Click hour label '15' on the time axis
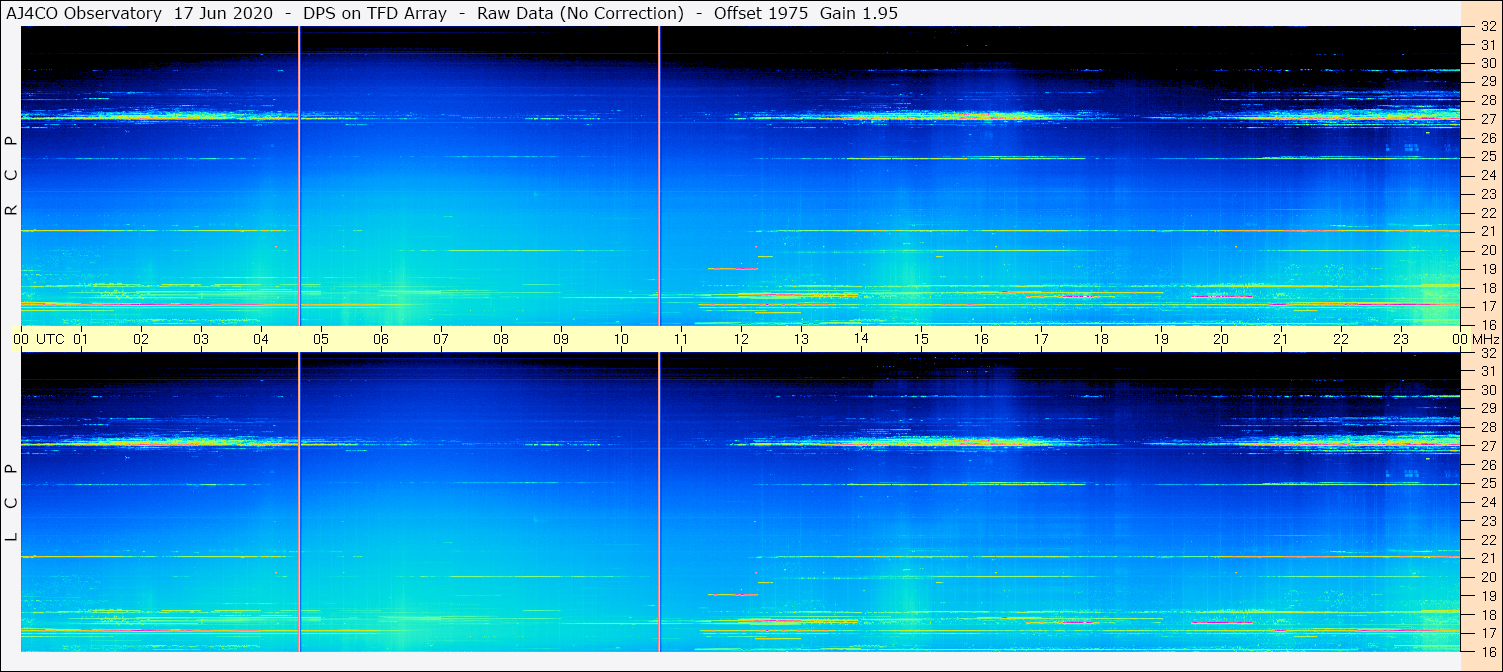 pyautogui.click(x=921, y=339)
